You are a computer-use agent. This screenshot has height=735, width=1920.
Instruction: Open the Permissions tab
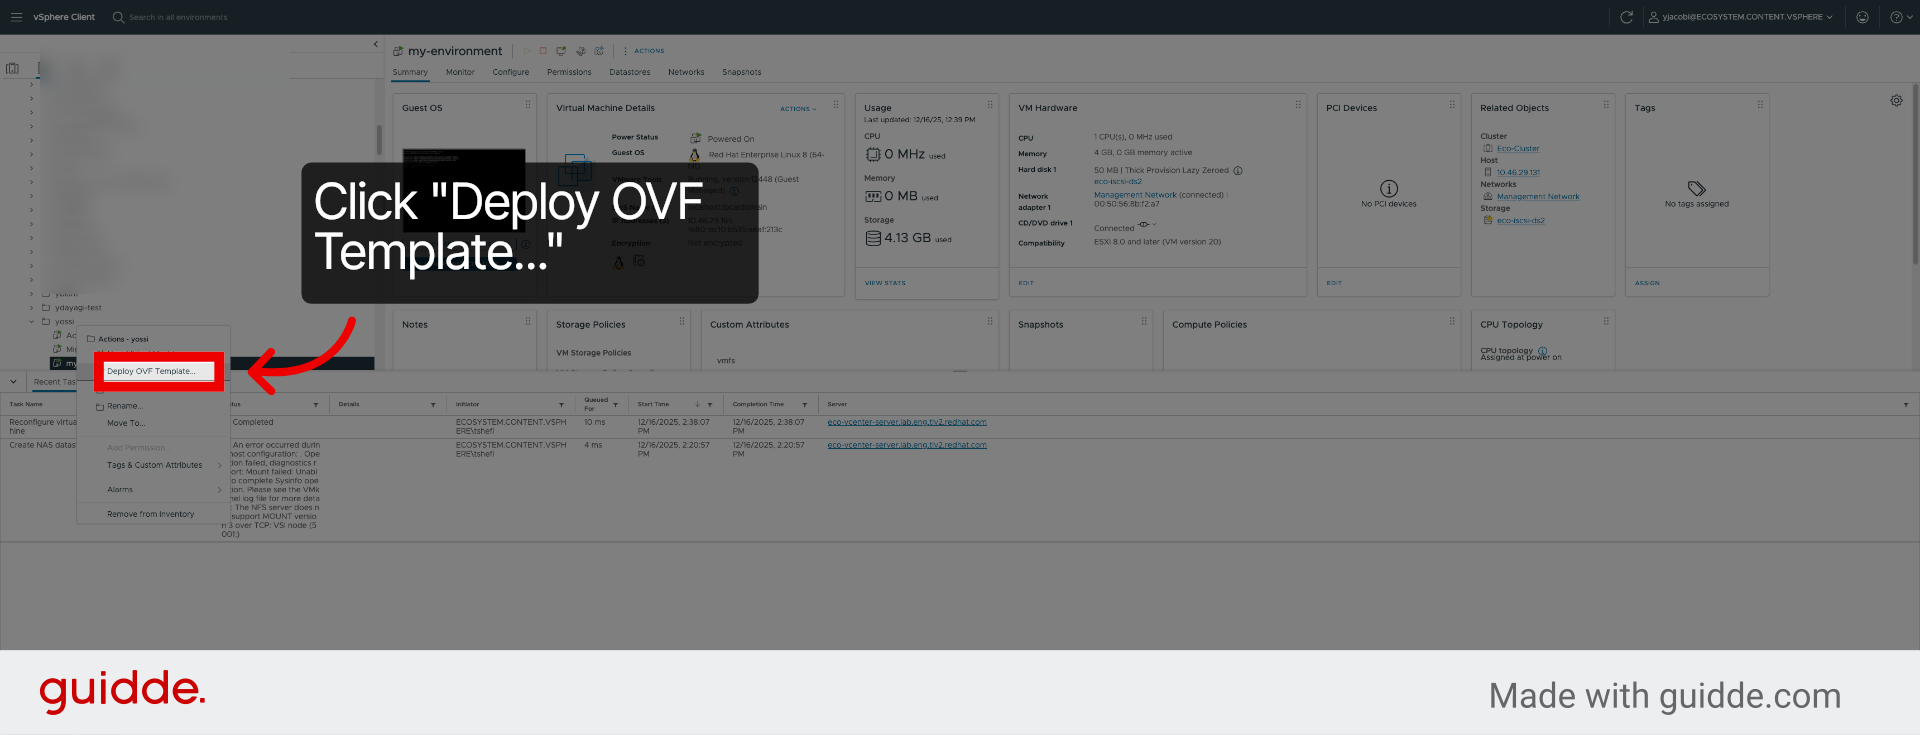569,72
